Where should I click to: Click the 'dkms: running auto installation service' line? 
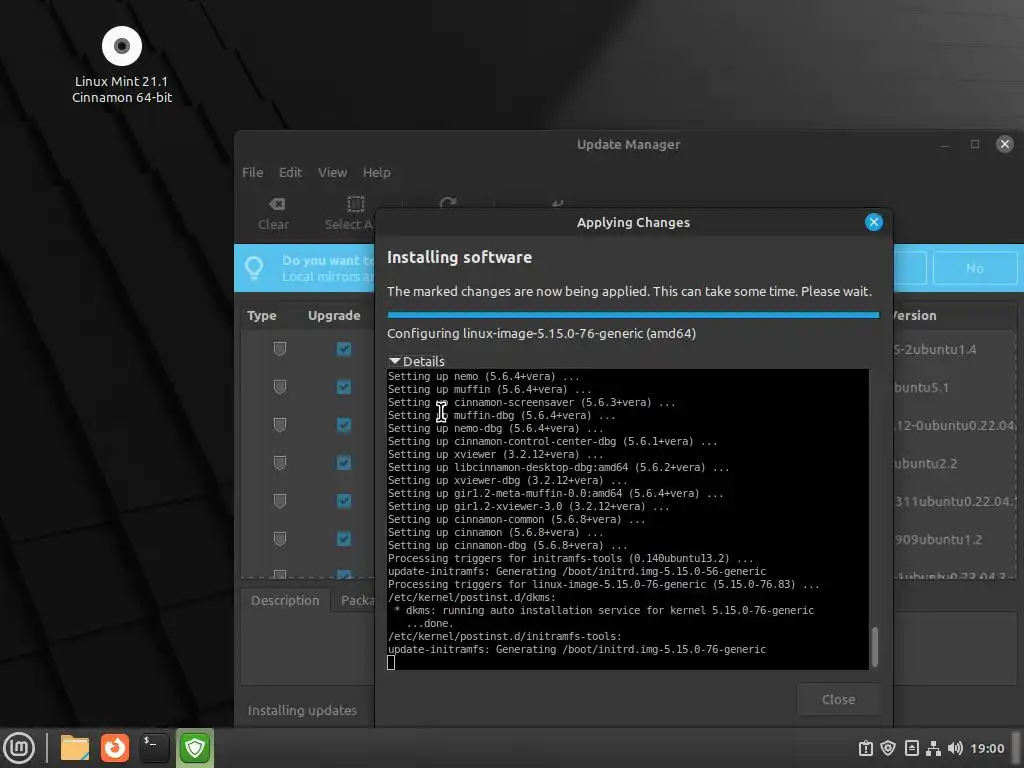coord(604,611)
